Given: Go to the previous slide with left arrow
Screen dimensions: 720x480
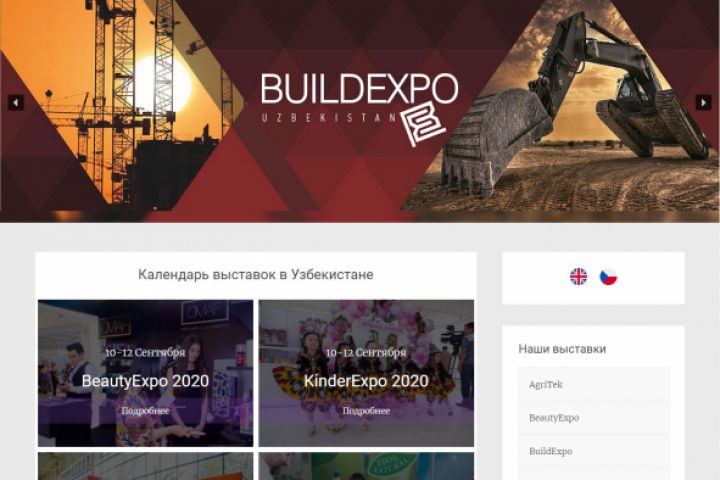Looking at the screenshot, I should coord(16,102).
